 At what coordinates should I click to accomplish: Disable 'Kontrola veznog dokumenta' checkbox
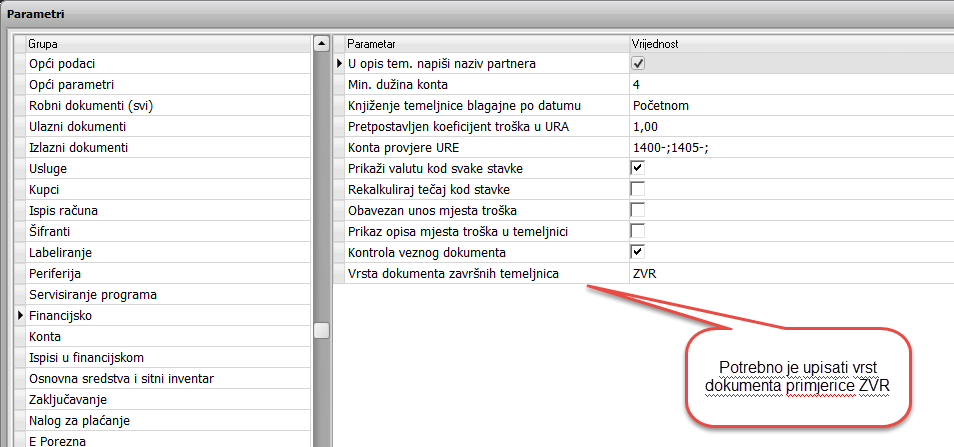click(638, 252)
